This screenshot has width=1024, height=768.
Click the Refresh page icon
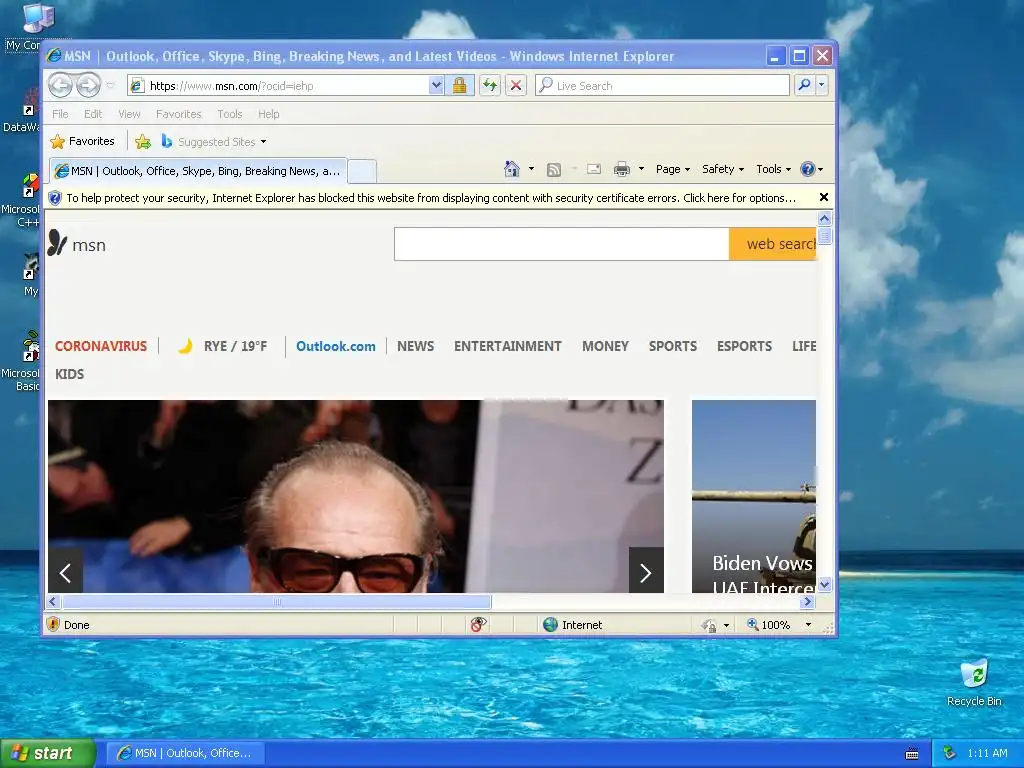490,86
